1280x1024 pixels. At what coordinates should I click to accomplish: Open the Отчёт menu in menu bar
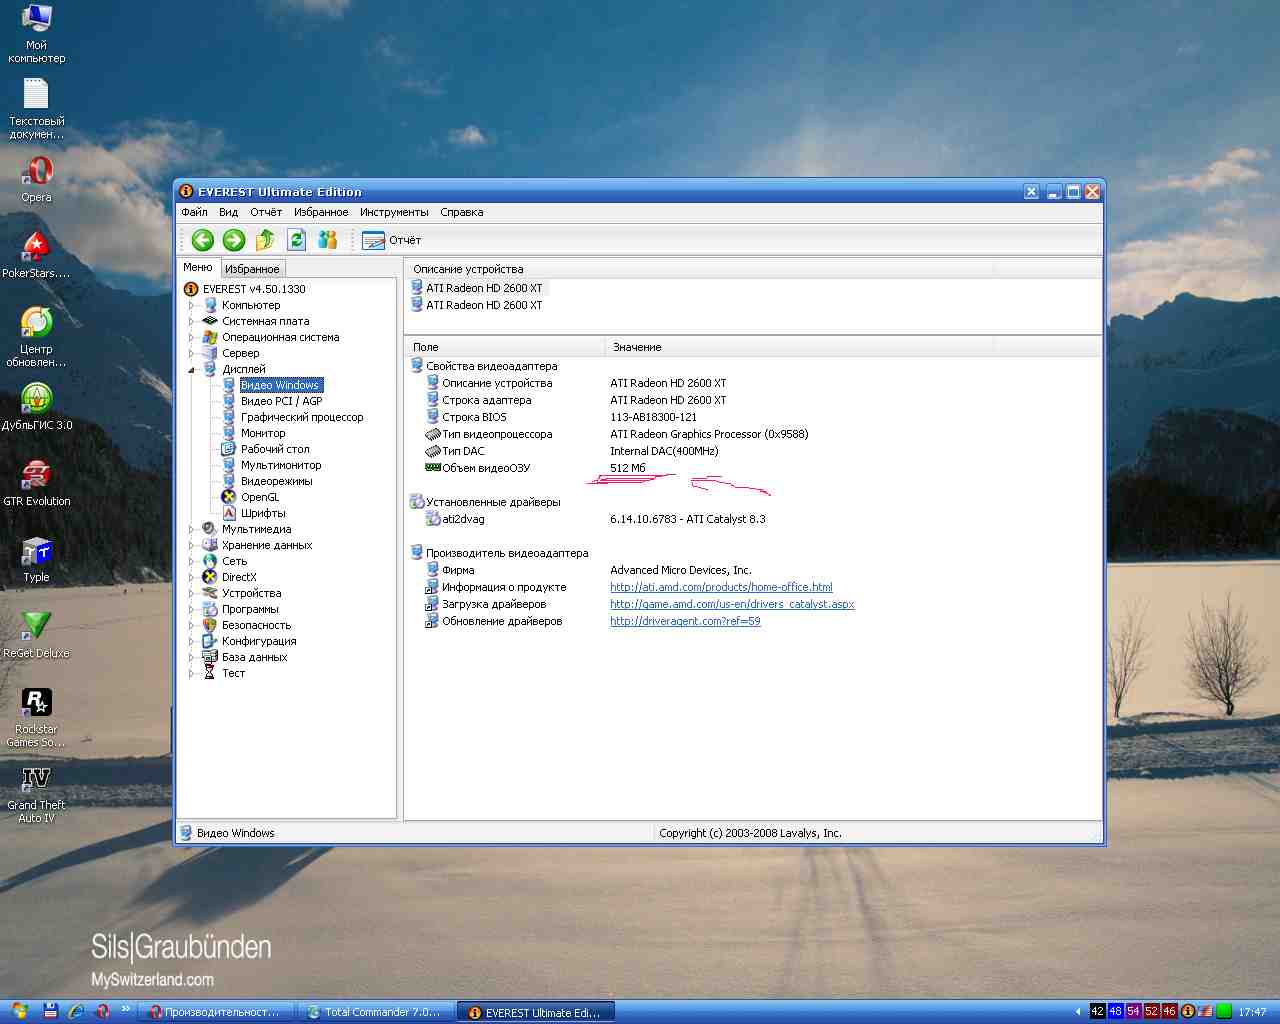(266, 212)
